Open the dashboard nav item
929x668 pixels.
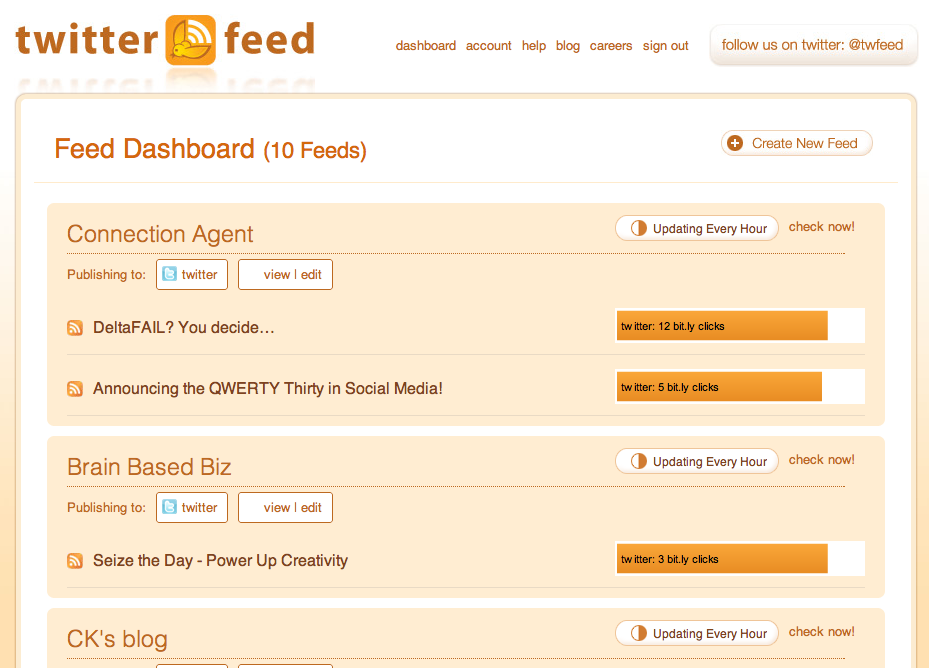coord(425,46)
